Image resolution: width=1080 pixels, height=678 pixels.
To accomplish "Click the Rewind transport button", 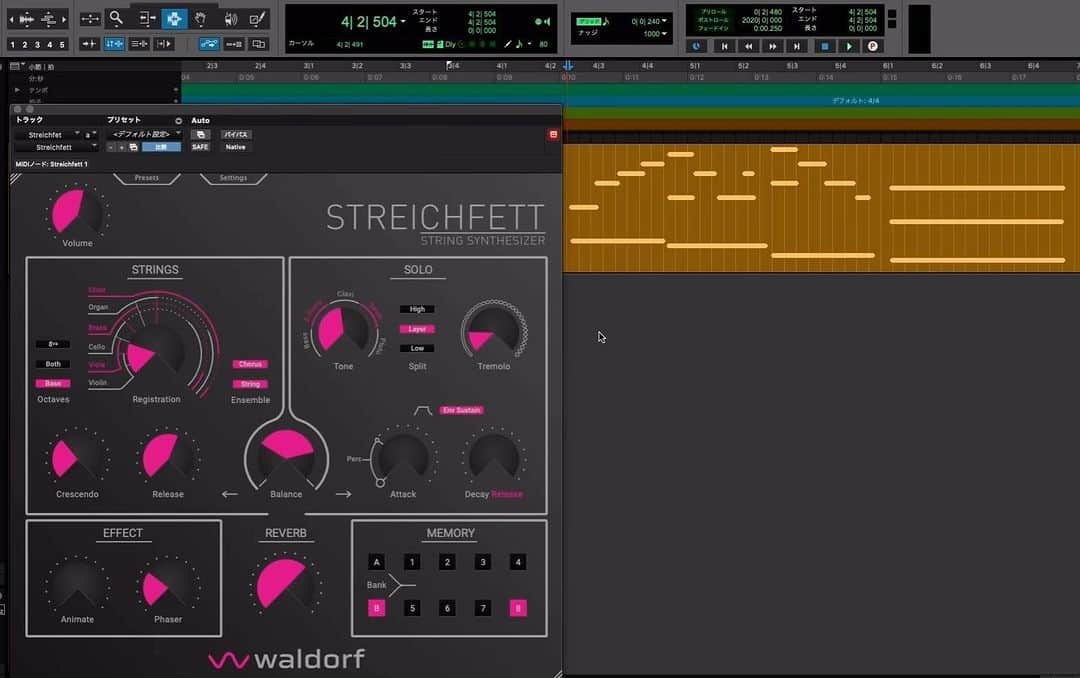I will pyautogui.click(x=748, y=46).
